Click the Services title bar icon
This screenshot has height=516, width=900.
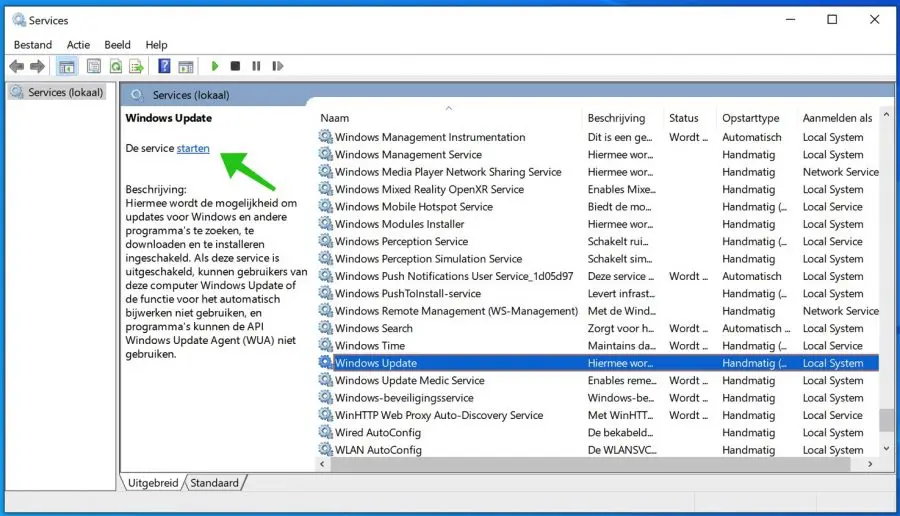[x=20, y=20]
